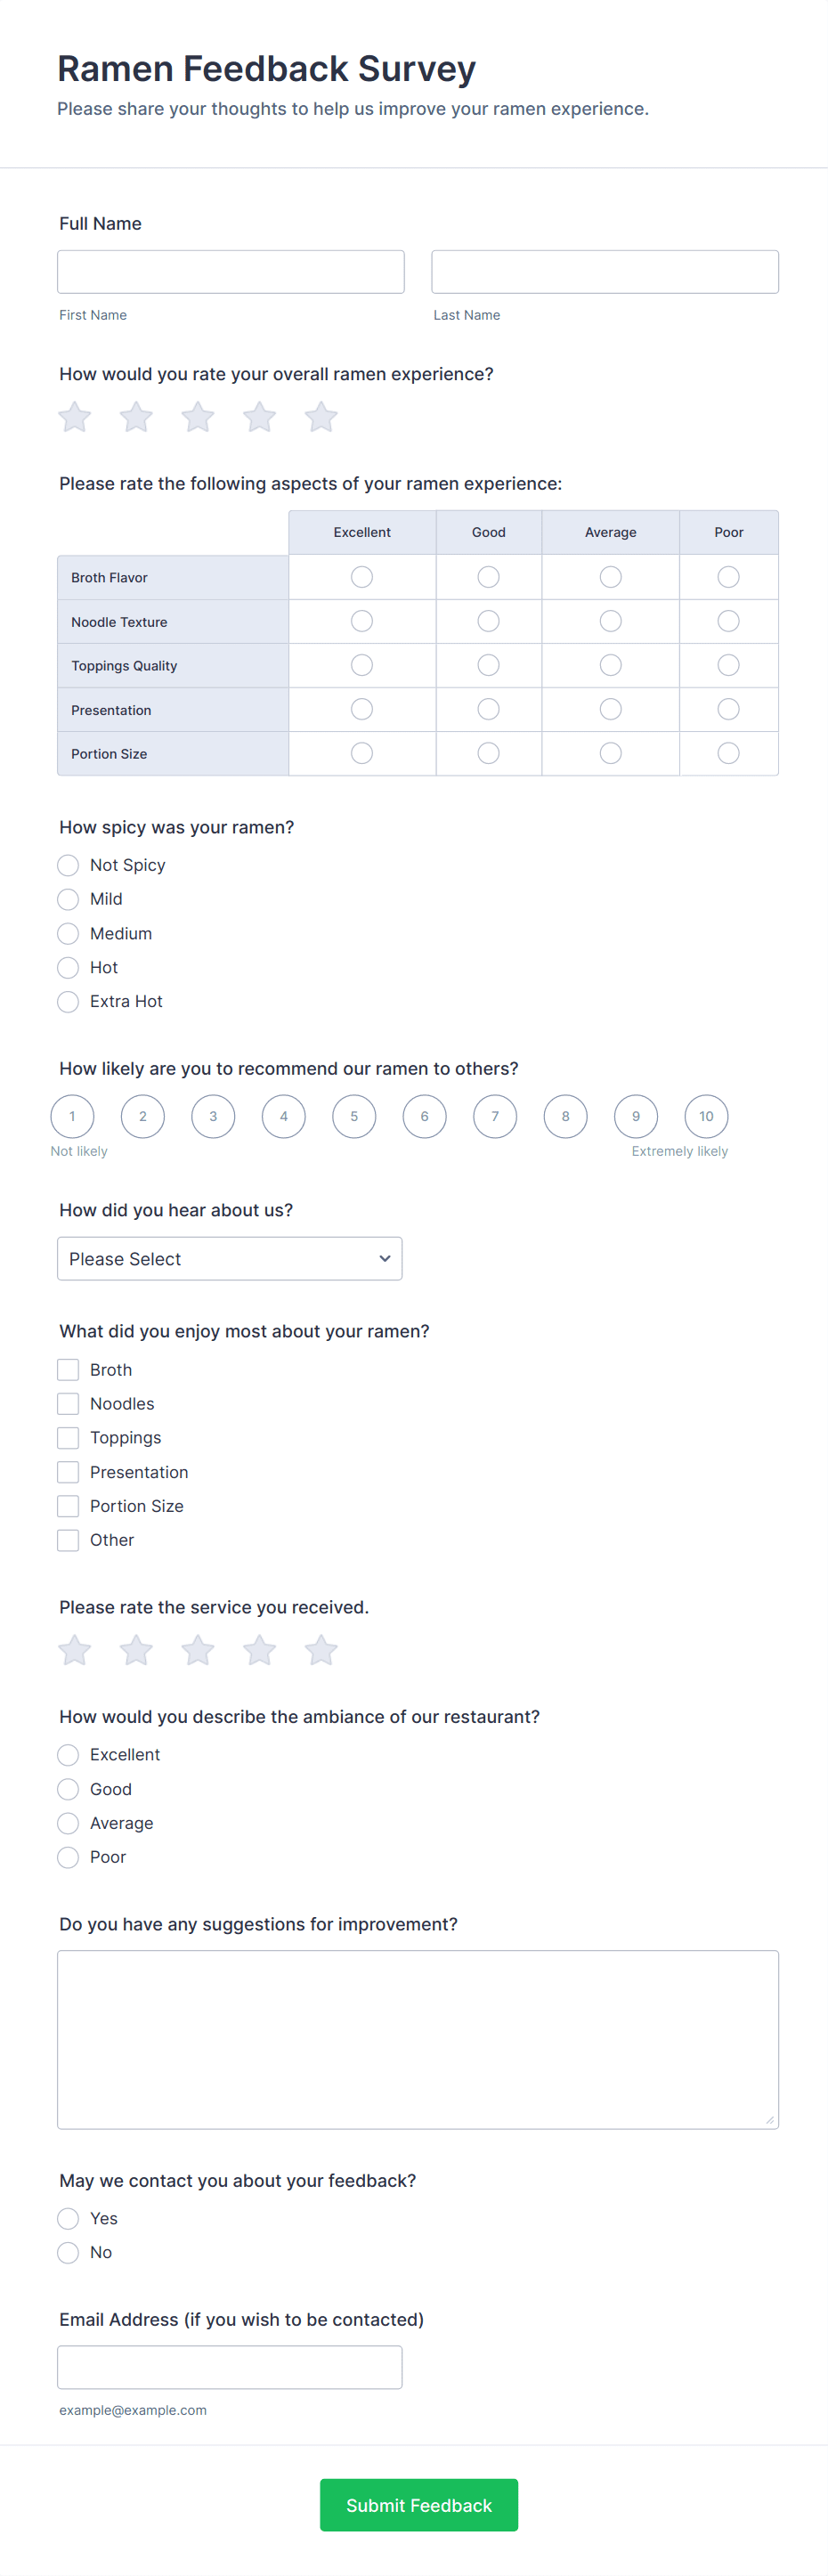This screenshot has height=2576, width=828.
Task: Submit Feedback button click
Action: pyautogui.click(x=419, y=2505)
